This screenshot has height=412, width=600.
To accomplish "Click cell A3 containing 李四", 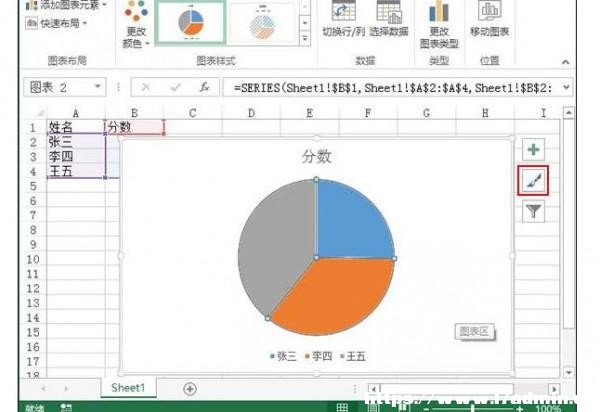I will pos(76,156).
